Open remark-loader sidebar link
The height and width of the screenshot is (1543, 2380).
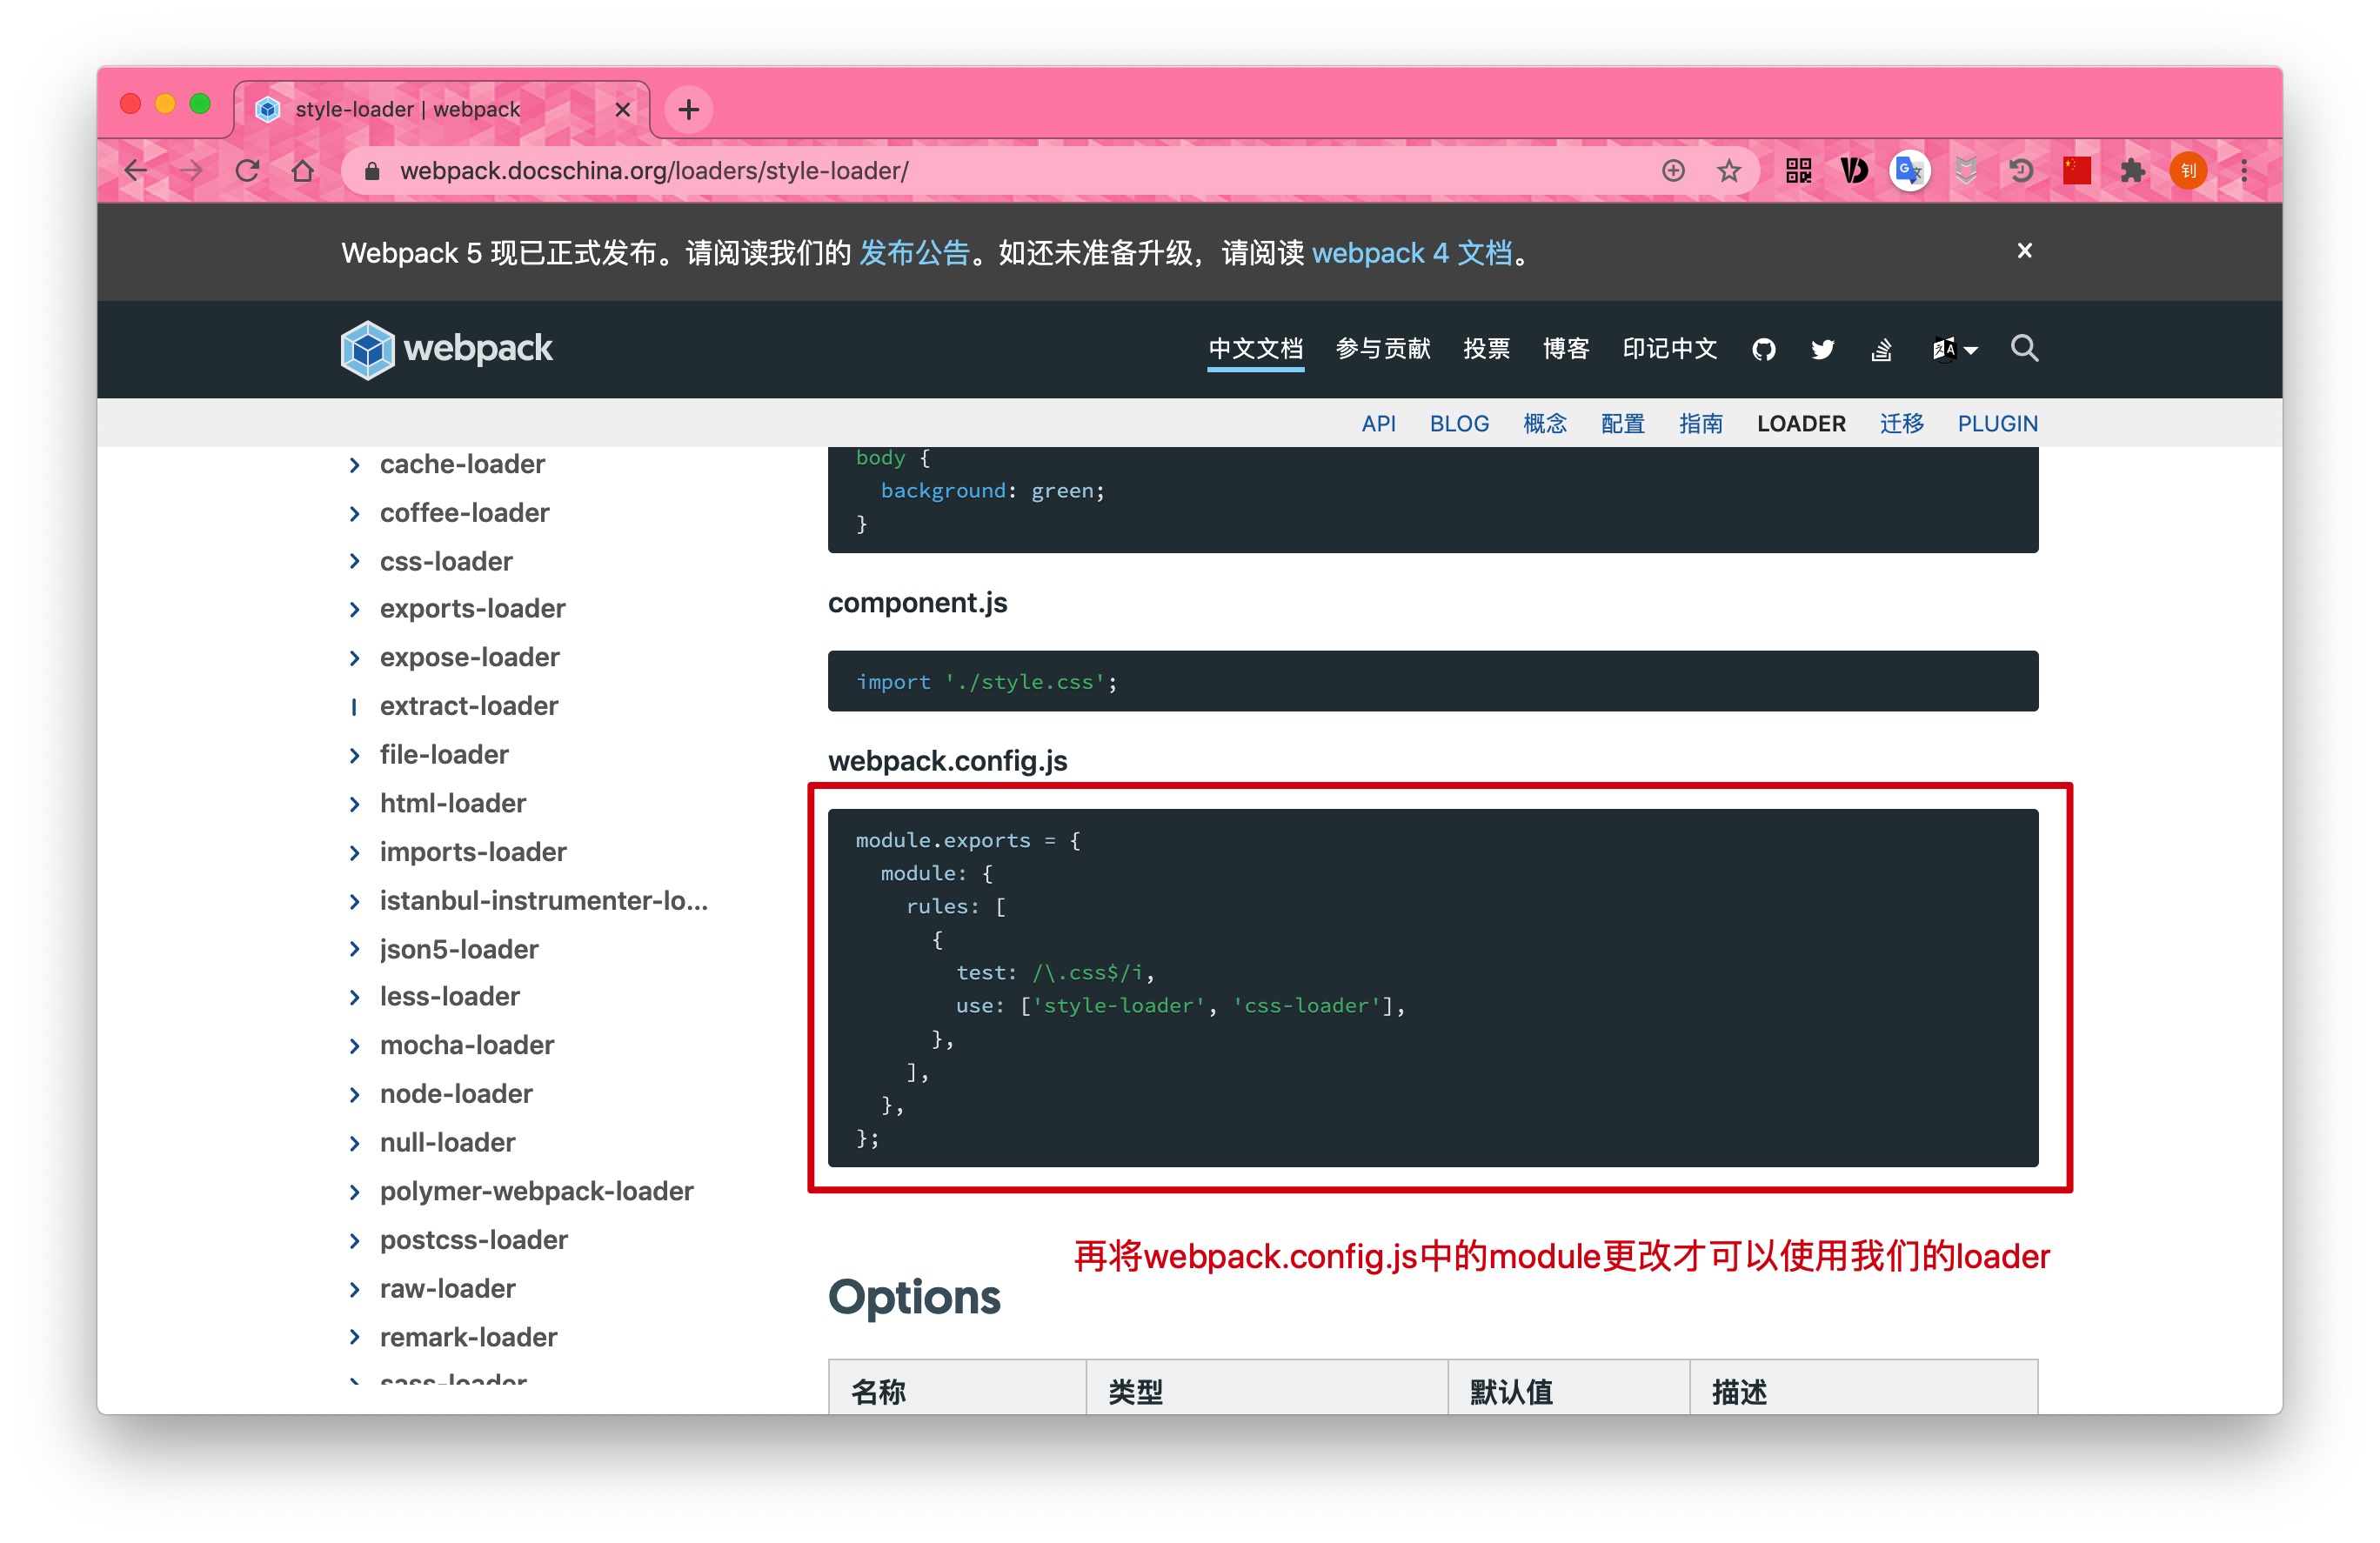(468, 1337)
